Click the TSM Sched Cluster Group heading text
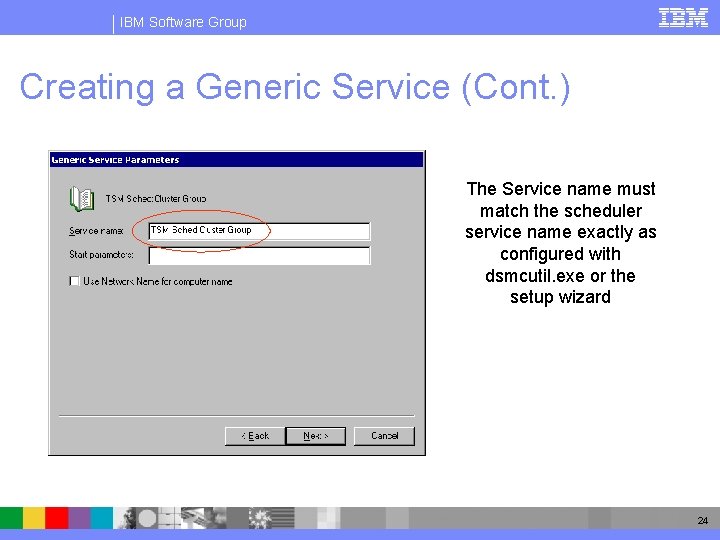Viewport: 720px width, 540px height. 156,198
